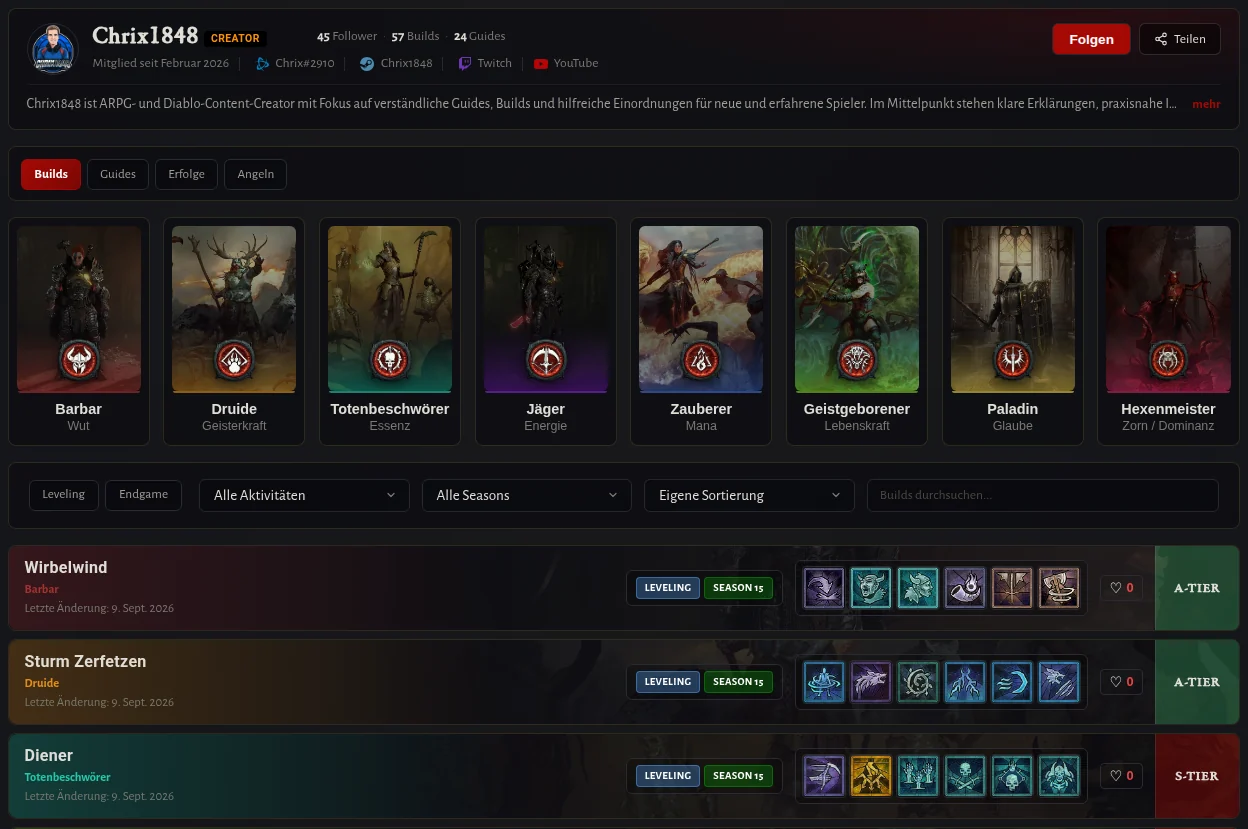Click the orange CREATOR badge

click(235, 38)
